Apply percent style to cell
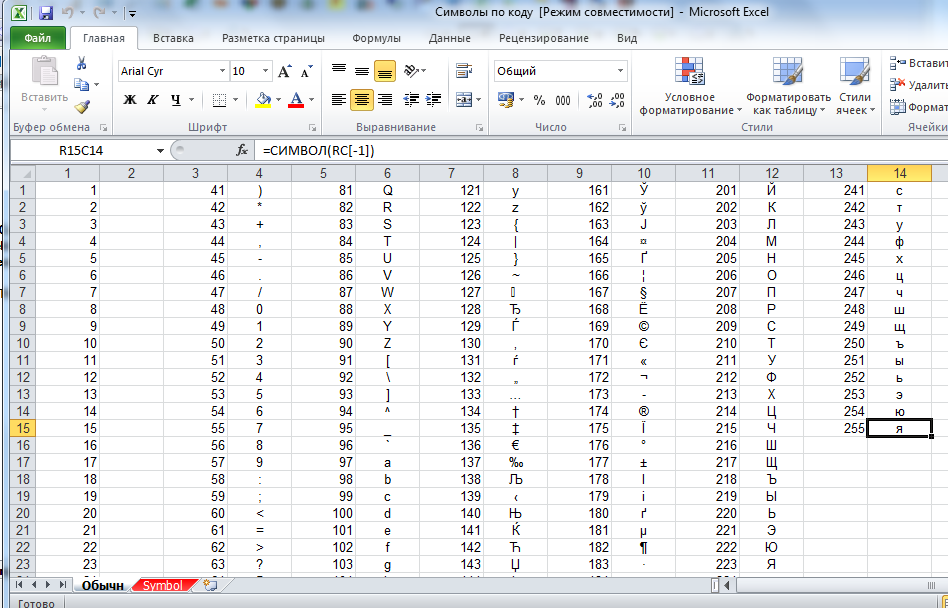 [539, 100]
